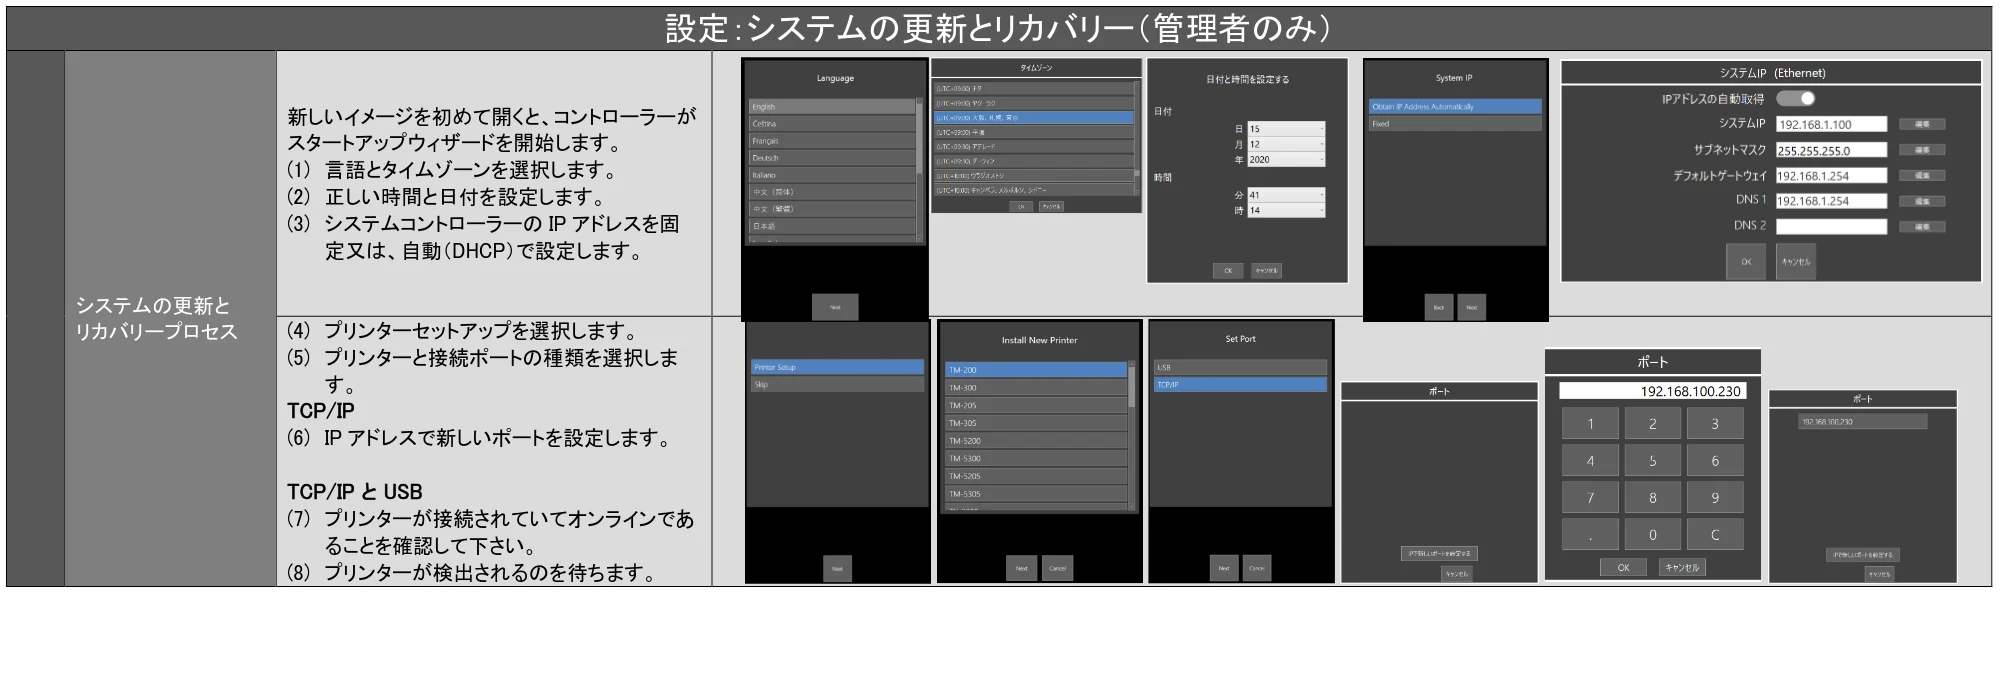Open the 分 (minute) dropdown showing 41
Viewport: 2000px width, 677px height.
click(x=1286, y=195)
